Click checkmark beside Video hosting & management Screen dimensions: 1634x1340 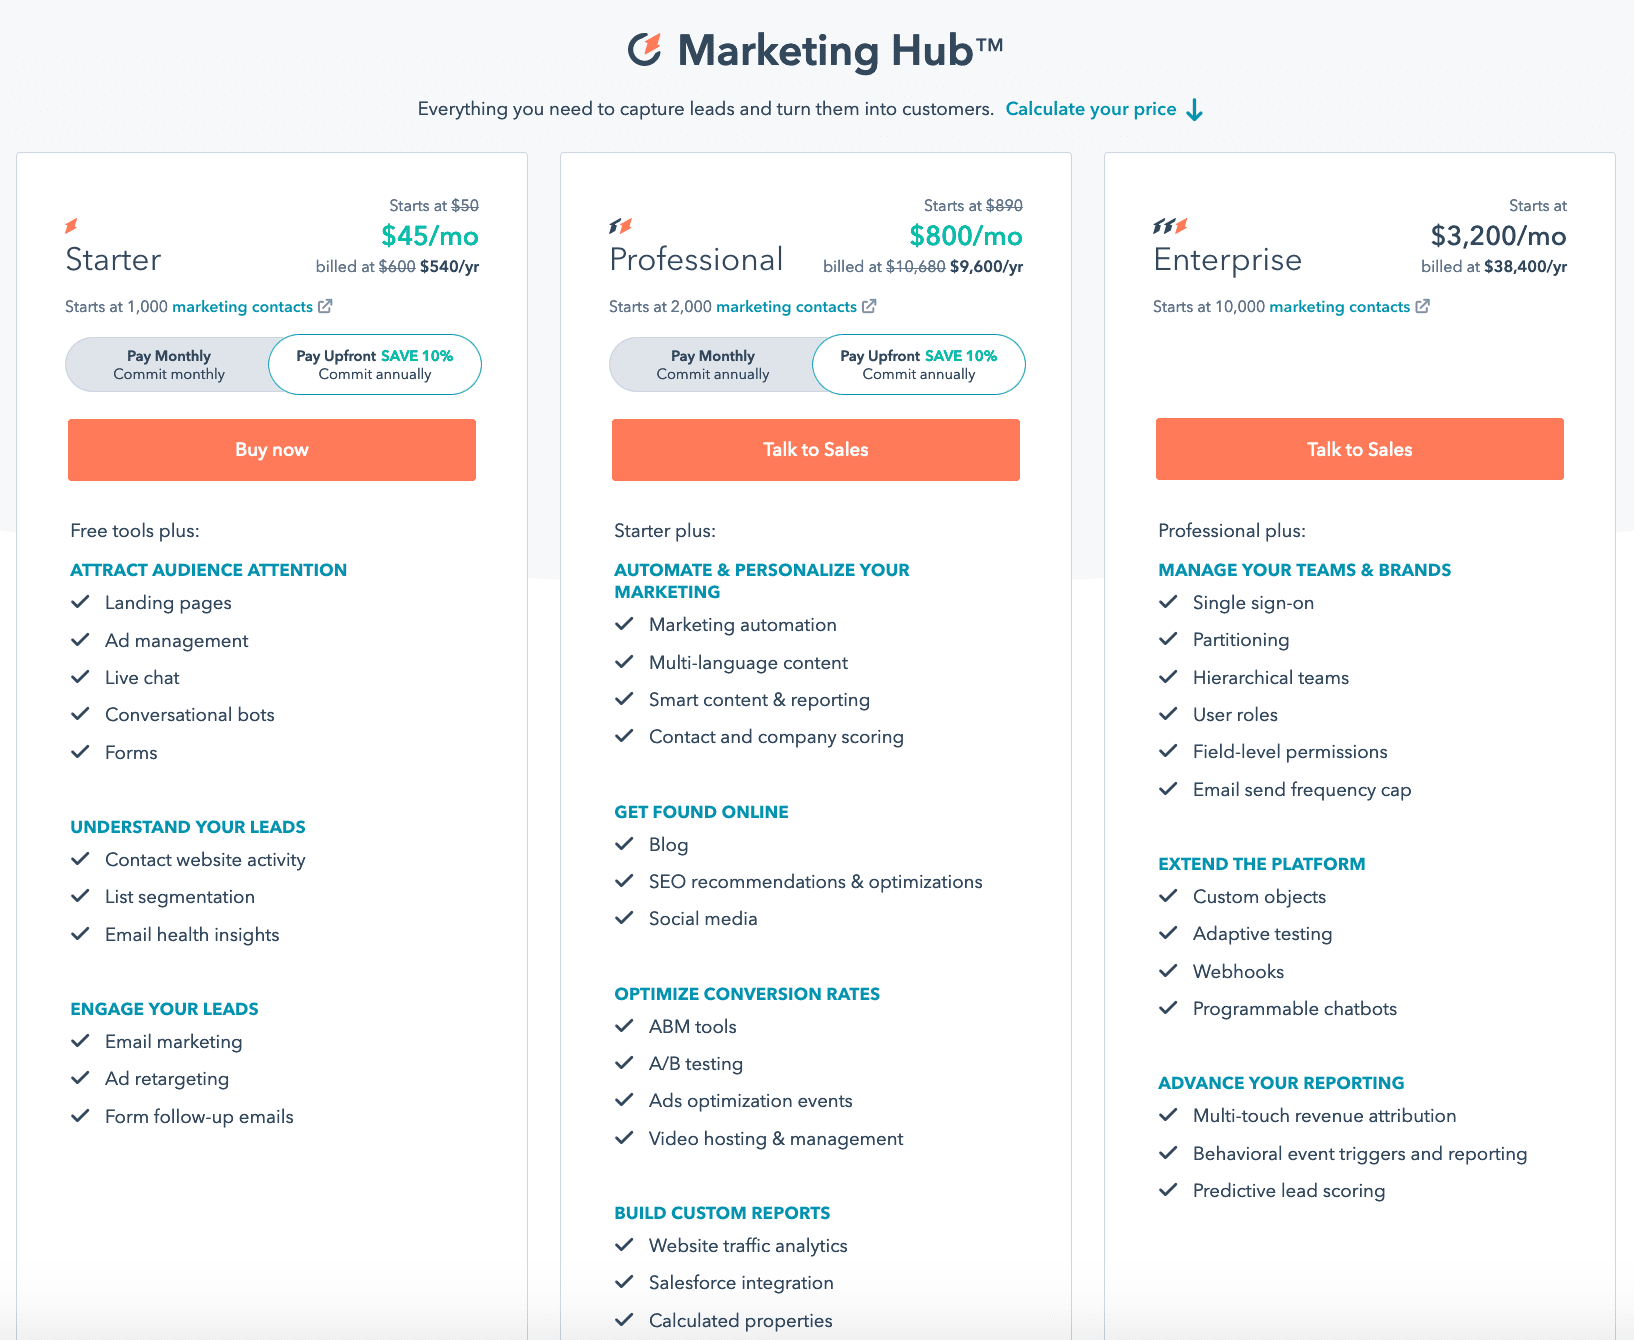(624, 1138)
